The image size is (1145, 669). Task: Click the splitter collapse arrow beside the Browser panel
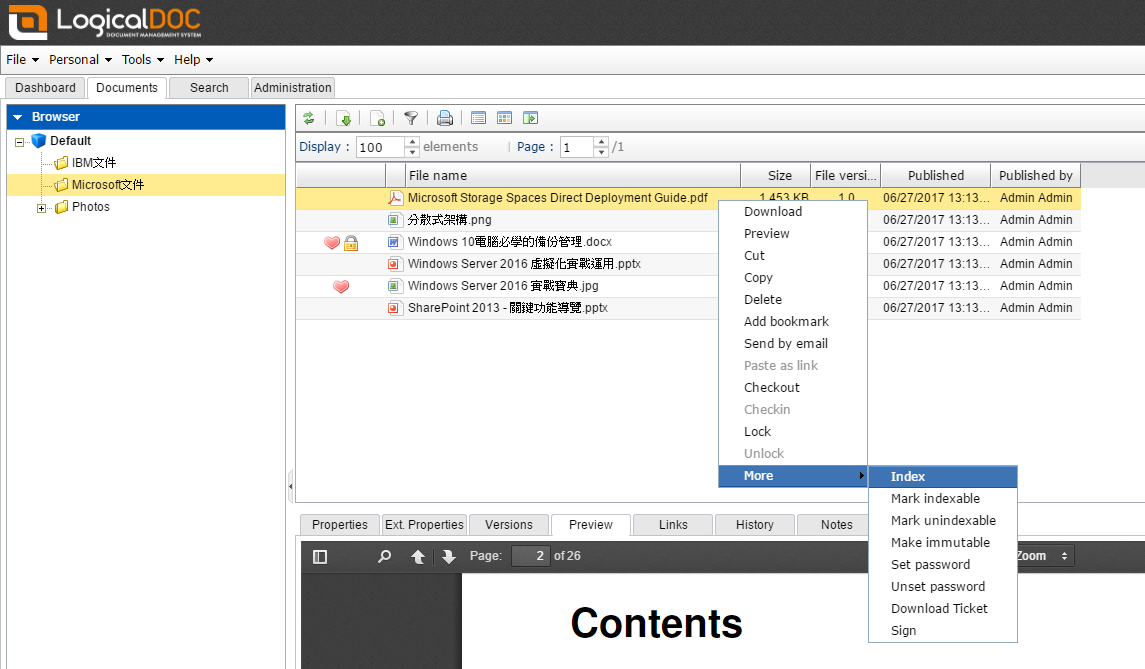point(291,486)
